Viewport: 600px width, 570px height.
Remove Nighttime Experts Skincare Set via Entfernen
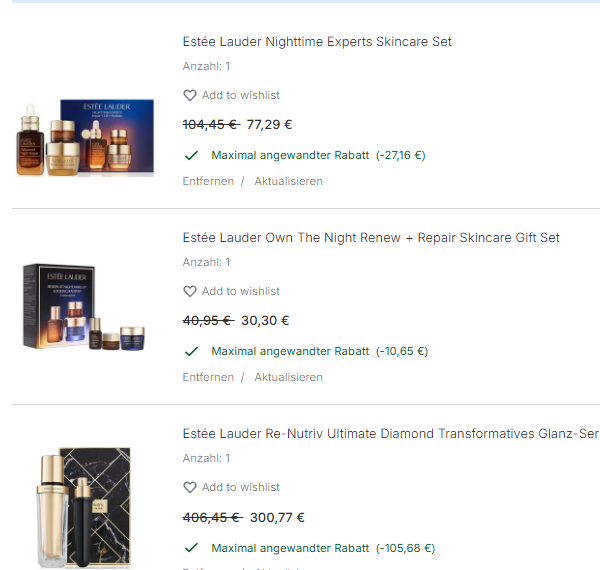point(208,181)
